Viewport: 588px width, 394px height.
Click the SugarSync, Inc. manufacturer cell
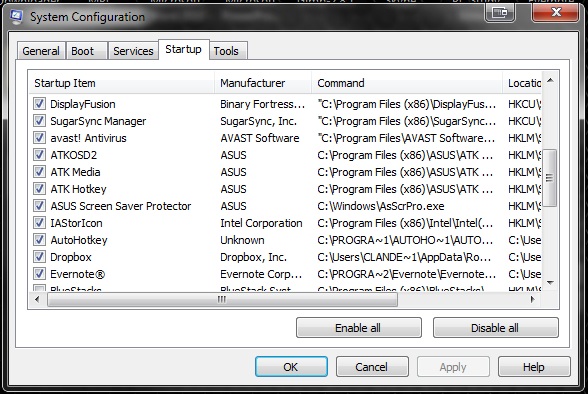pyautogui.click(x=258, y=121)
